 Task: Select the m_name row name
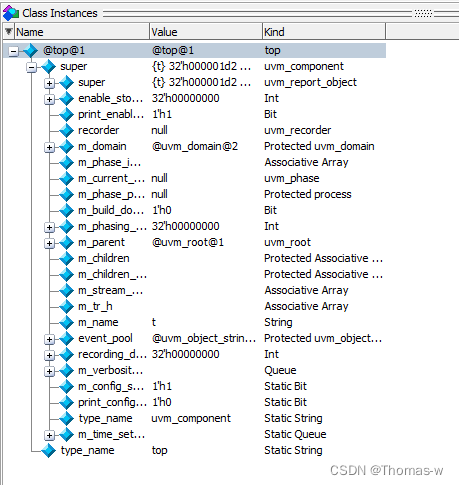98,322
